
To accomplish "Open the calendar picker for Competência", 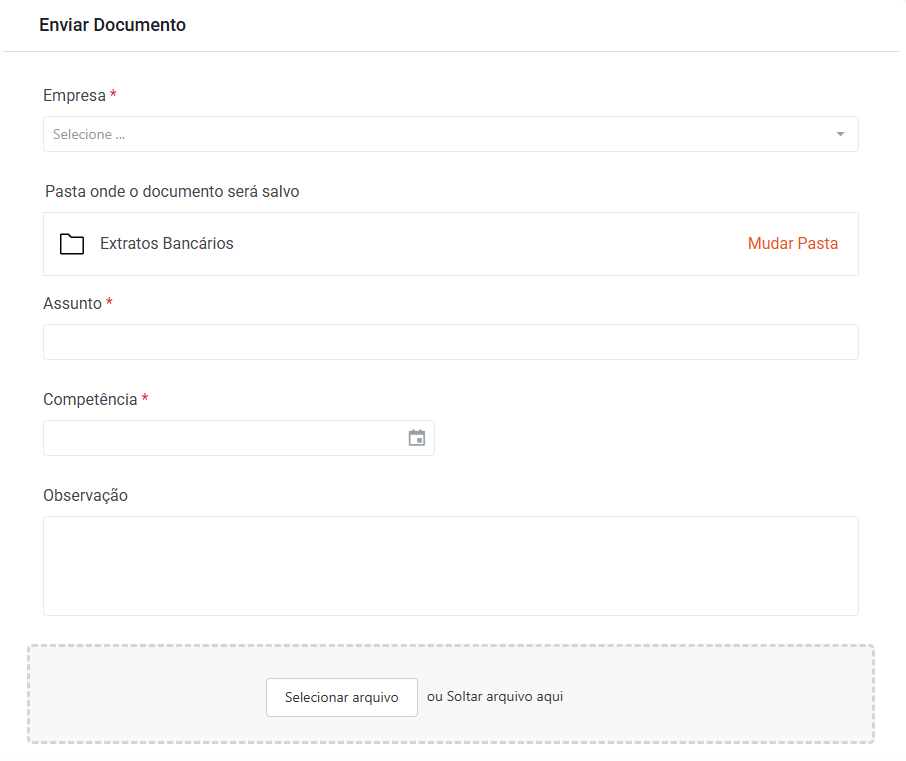I will (x=417, y=438).
